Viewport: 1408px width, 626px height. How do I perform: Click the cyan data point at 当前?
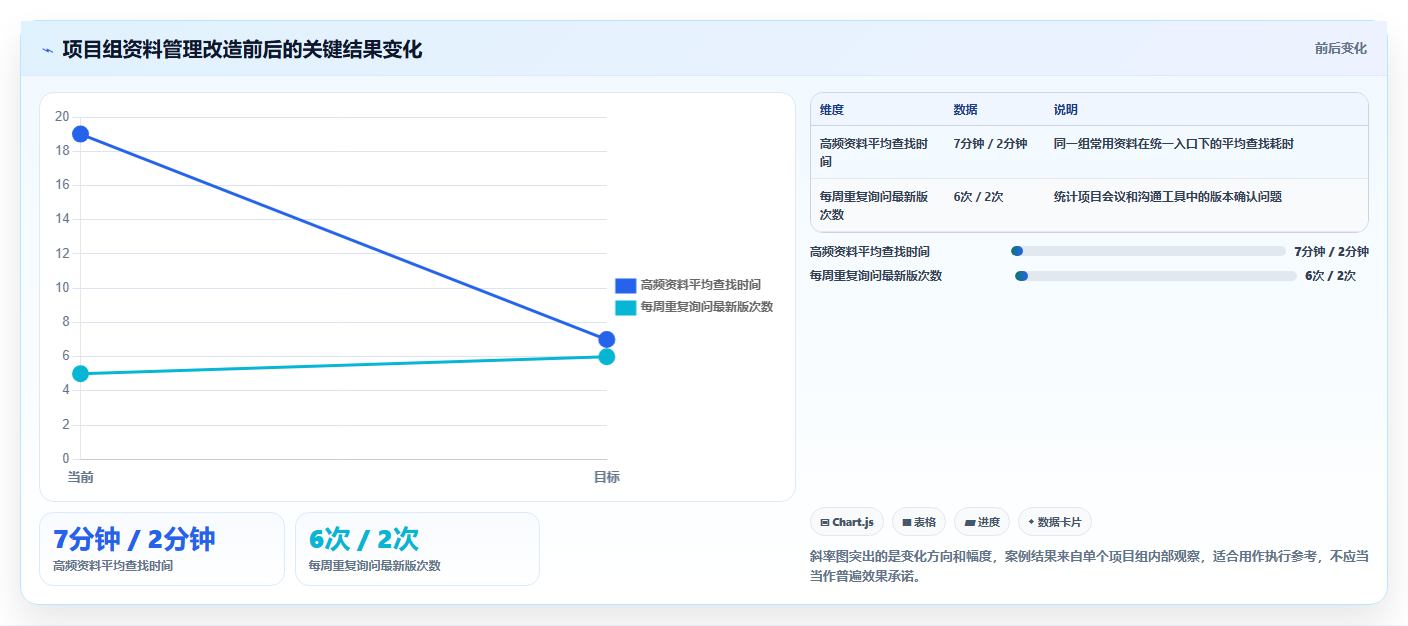(x=80, y=374)
